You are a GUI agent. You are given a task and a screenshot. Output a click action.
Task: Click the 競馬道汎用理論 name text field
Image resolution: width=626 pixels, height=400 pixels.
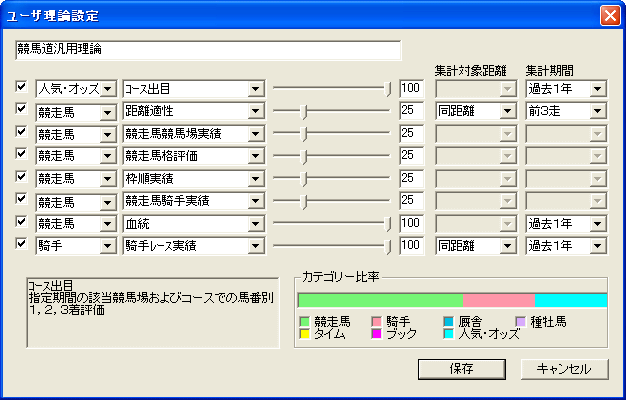(208, 50)
